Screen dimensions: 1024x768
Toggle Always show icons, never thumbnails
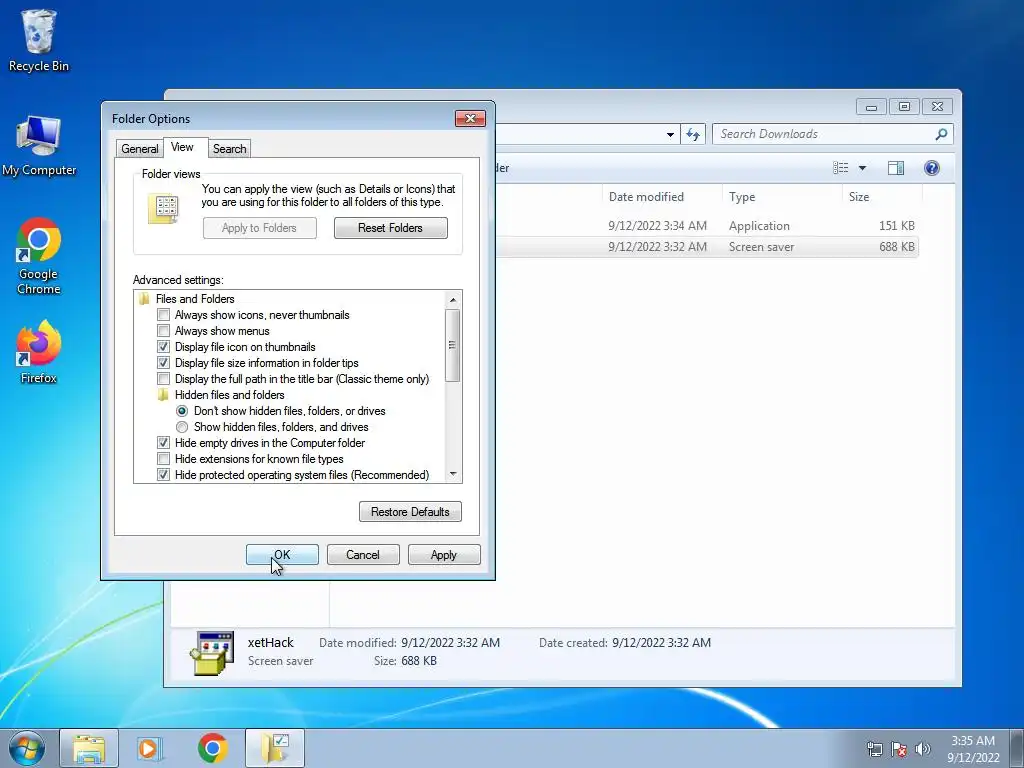point(163,315)
